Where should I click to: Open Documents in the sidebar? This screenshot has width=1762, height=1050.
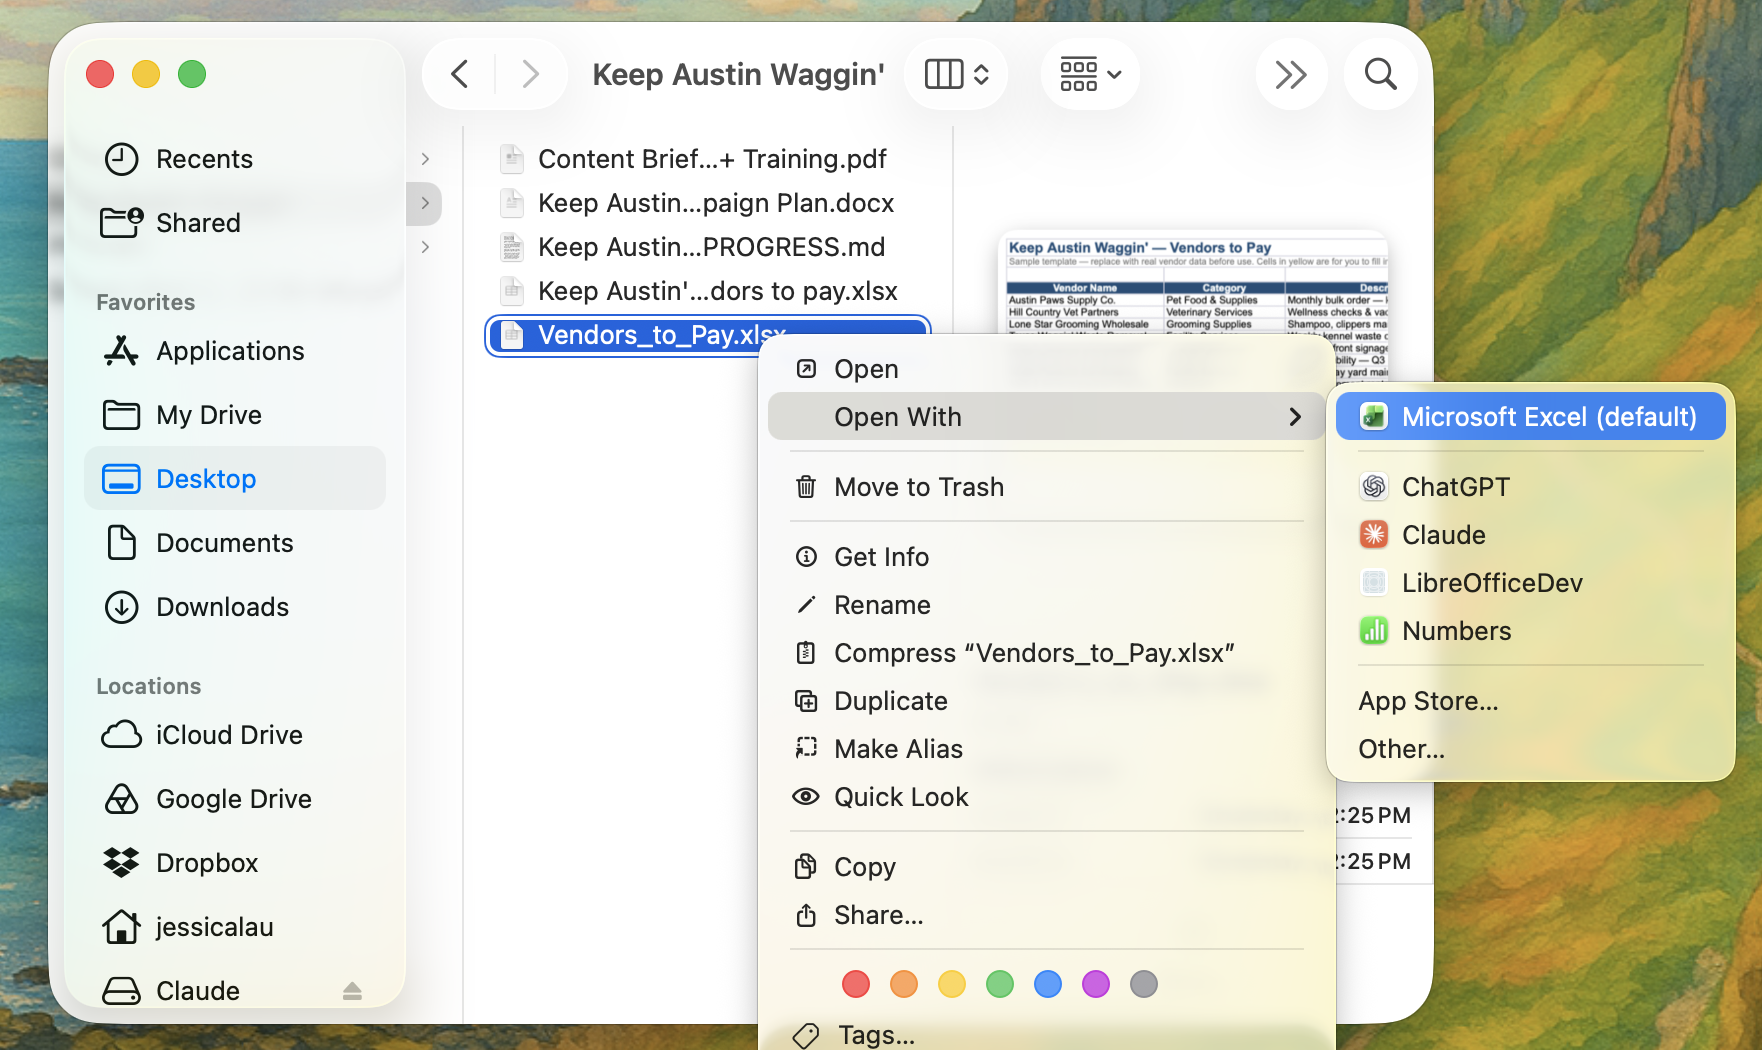tap(235, 543)
